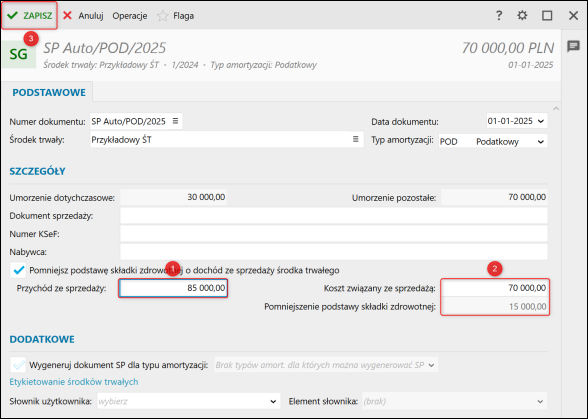
Task: Open help via the question mark icon
Action: pos(499,16)
